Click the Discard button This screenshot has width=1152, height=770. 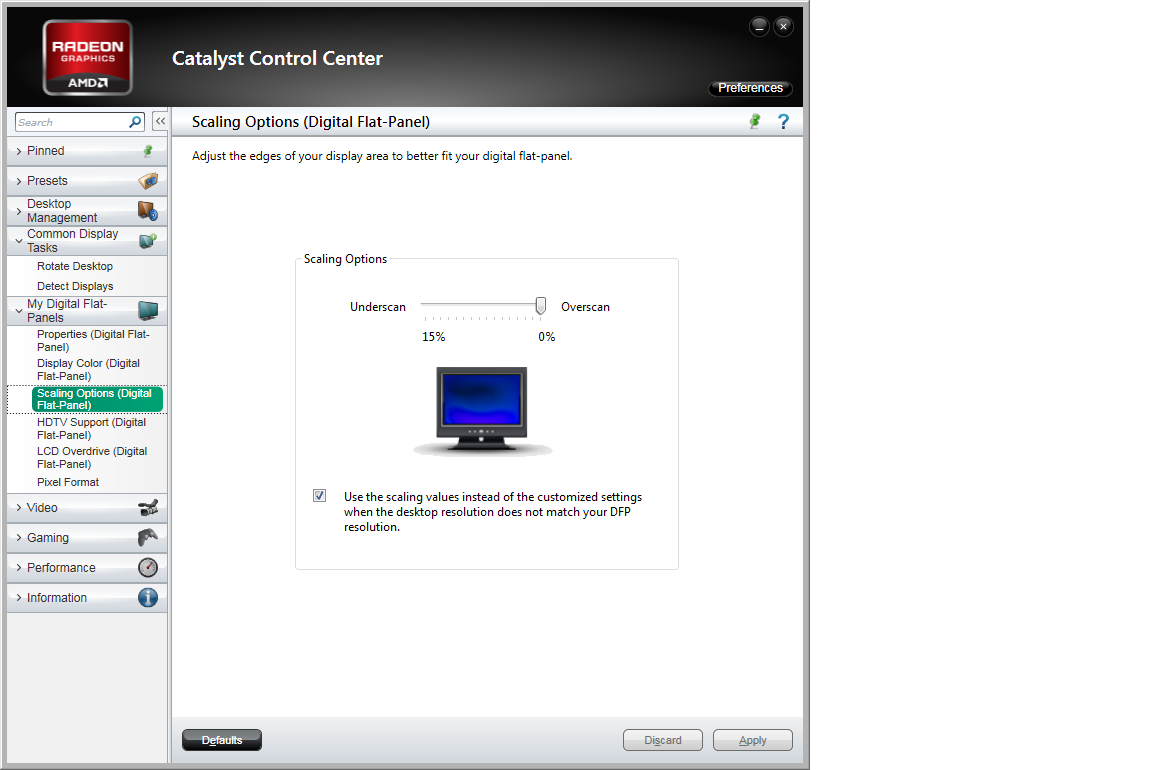tap(663, 740)
